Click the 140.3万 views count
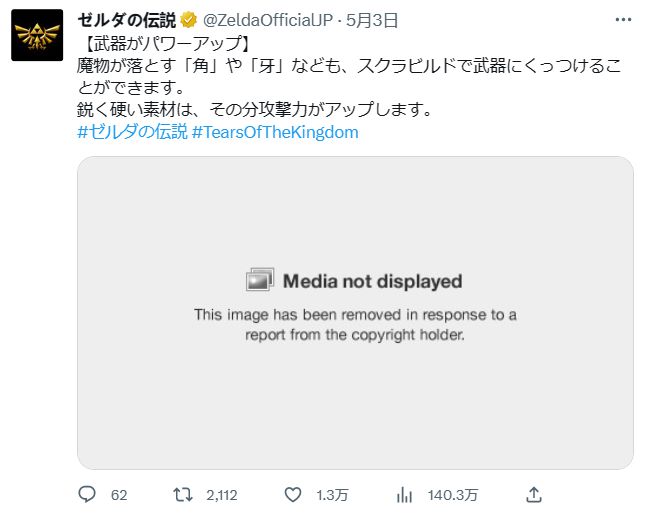The width and height of the screenshot is (649, 513). (x=453, y=495)
